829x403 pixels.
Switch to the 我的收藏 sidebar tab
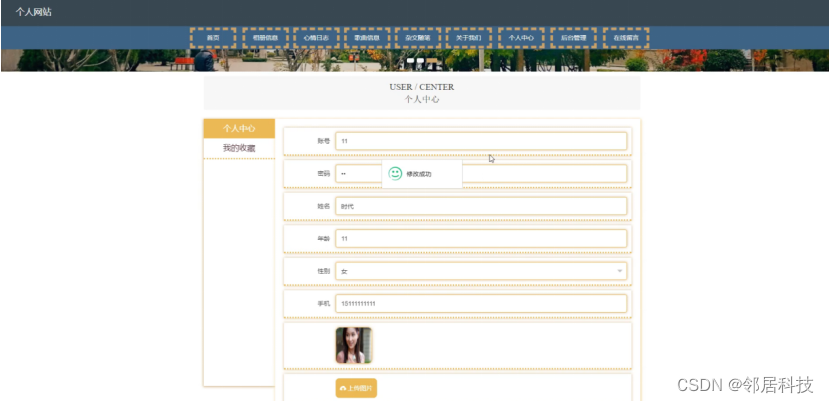click(x=239, y=148)
